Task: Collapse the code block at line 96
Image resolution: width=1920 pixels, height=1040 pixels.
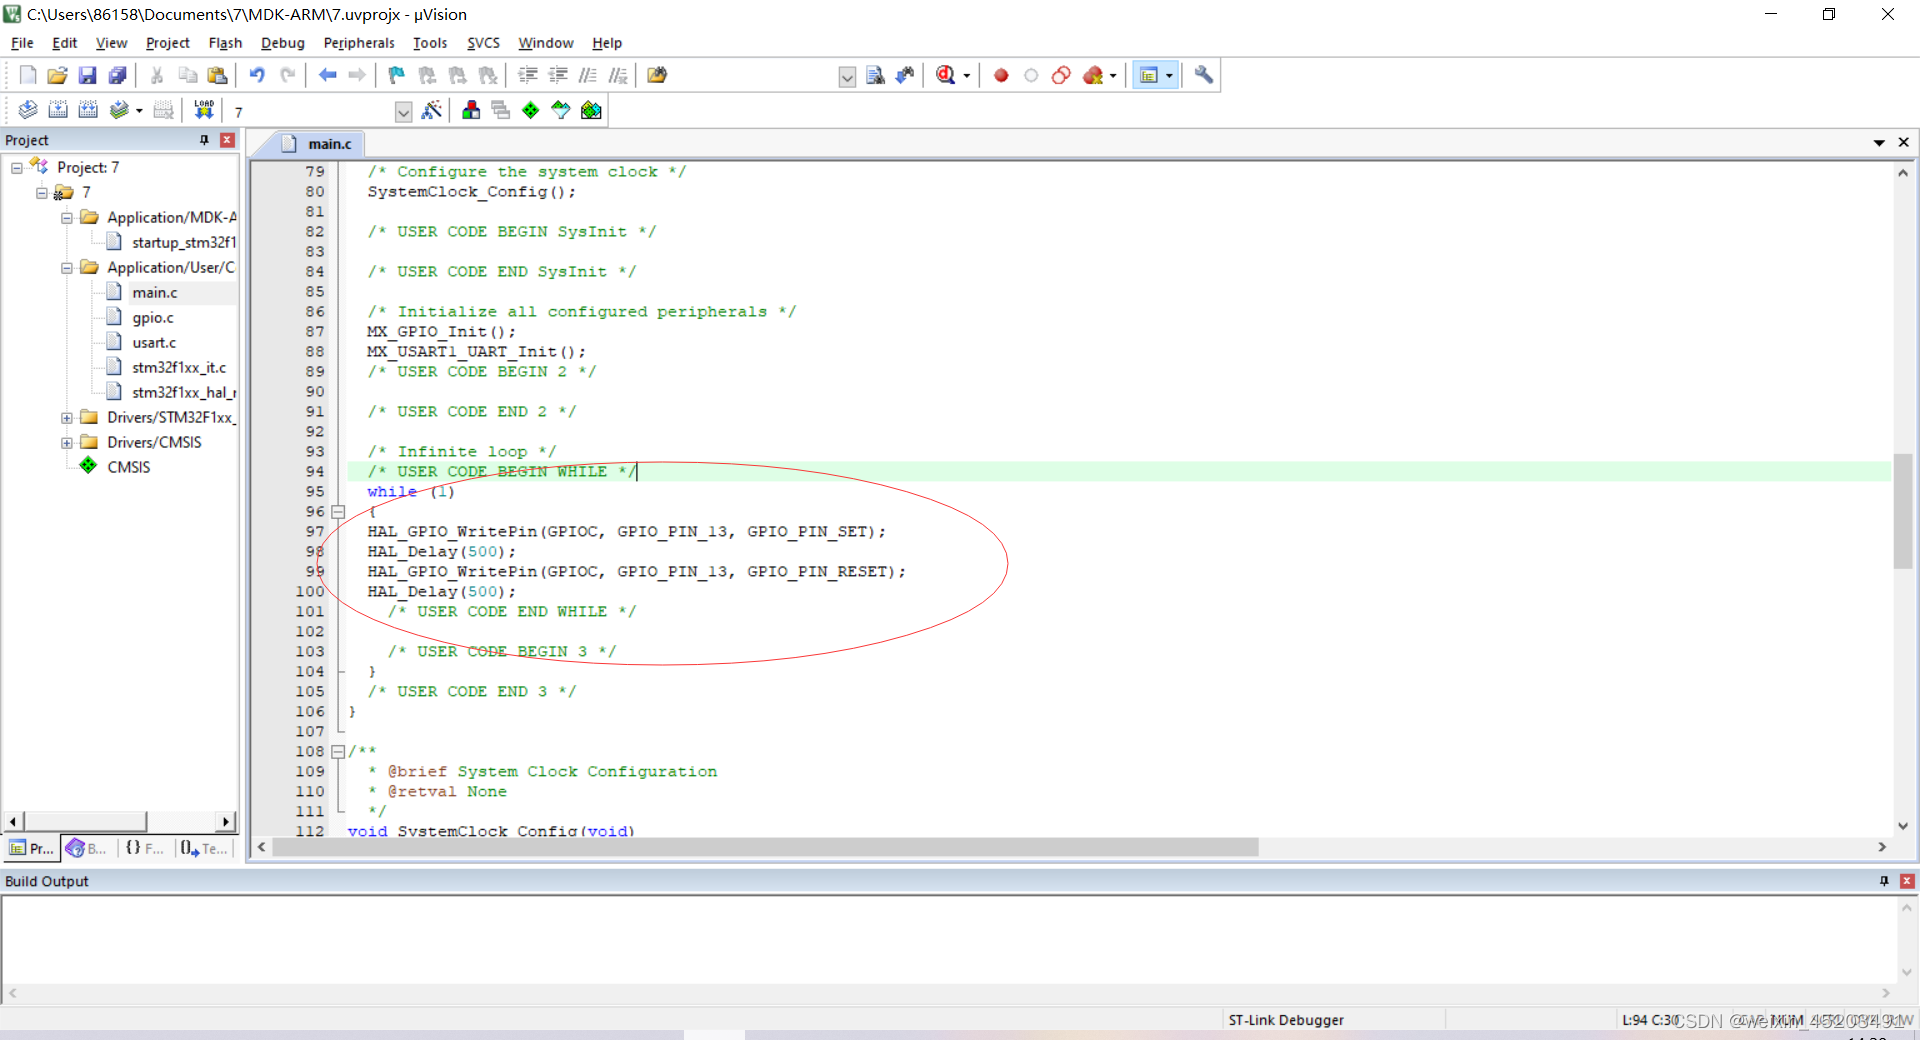Action: pos(338,512)
